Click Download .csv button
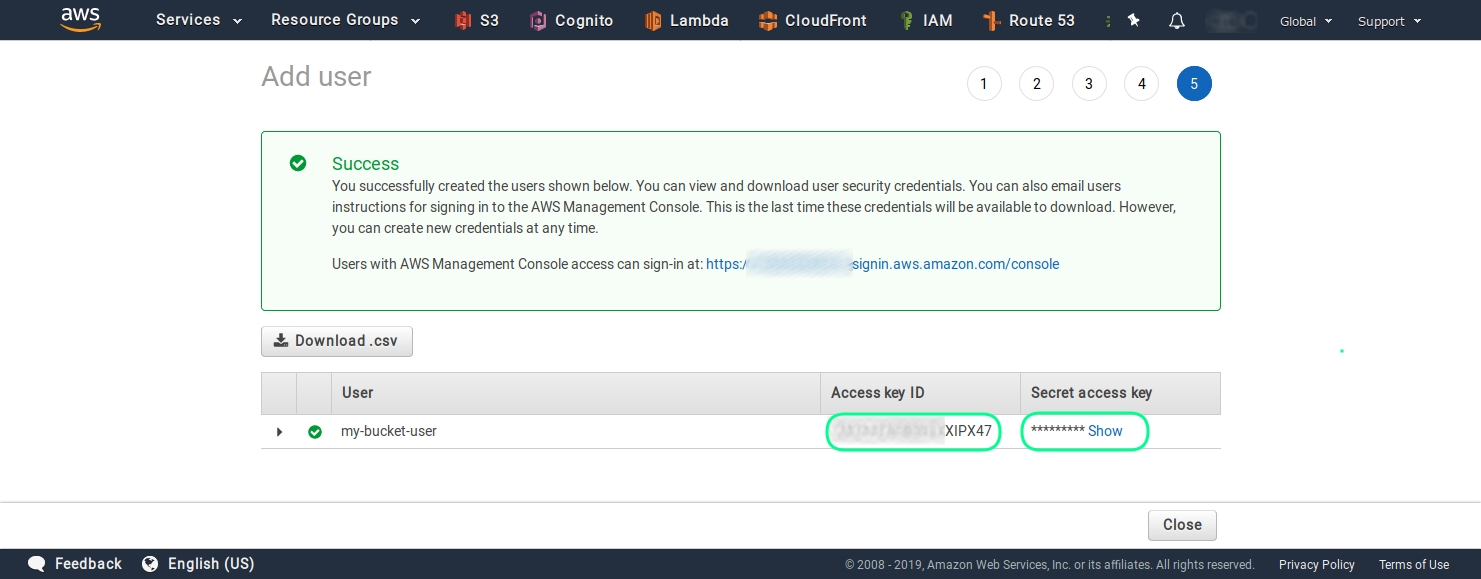The image size is (1481, 579). tap(337, 341)
